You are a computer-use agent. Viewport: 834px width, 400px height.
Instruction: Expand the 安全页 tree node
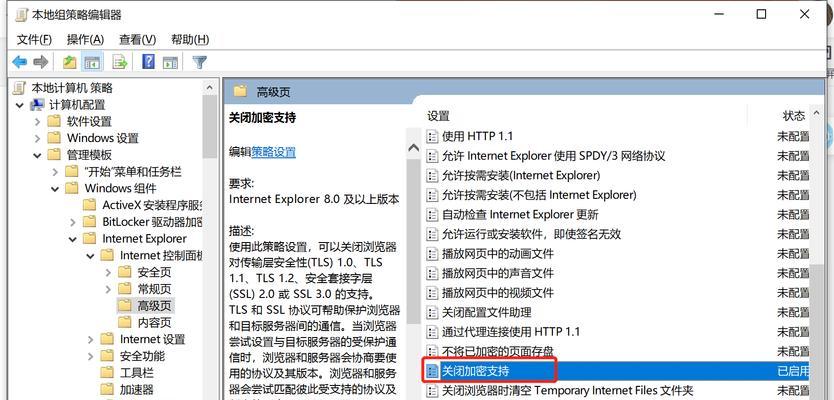click(108, 272)
